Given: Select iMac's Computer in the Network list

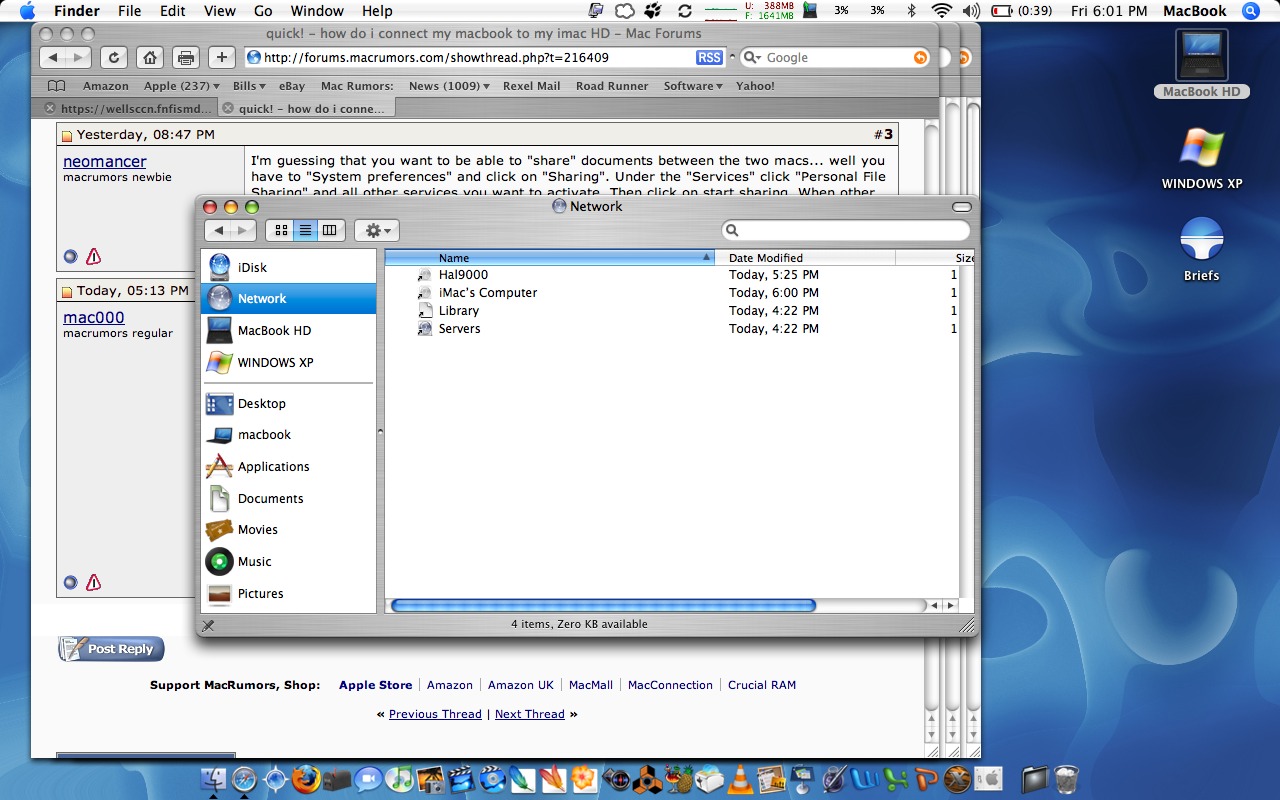Looking at the screenshot, I should pyautogui.click(x=488, y=293).
